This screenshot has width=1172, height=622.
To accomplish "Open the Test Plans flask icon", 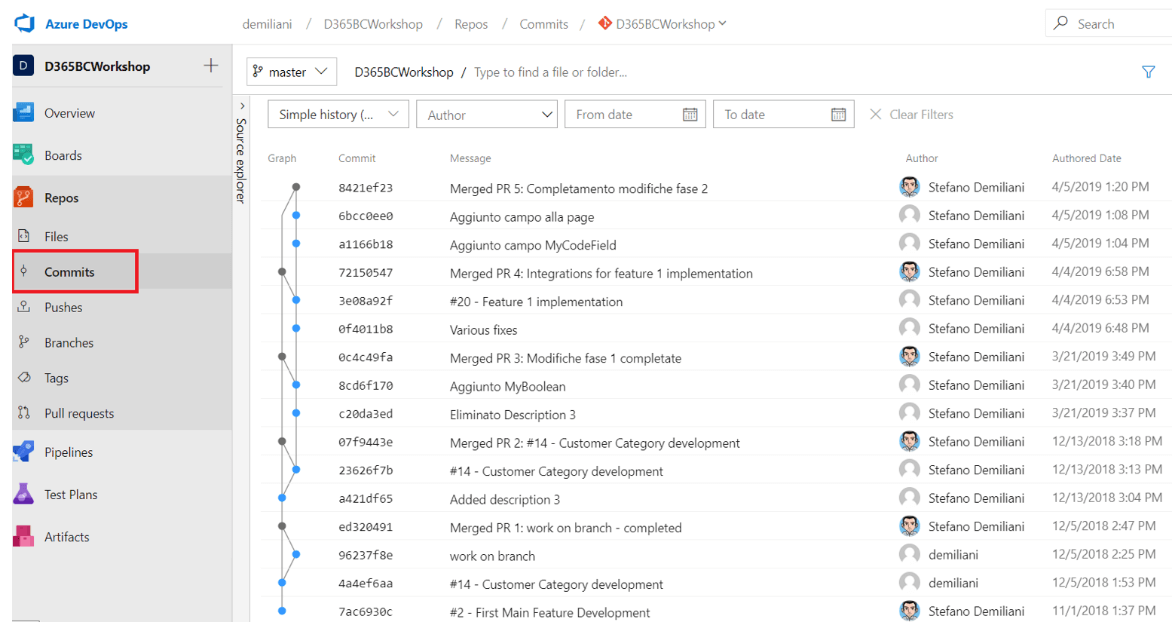I will point(24,494).
